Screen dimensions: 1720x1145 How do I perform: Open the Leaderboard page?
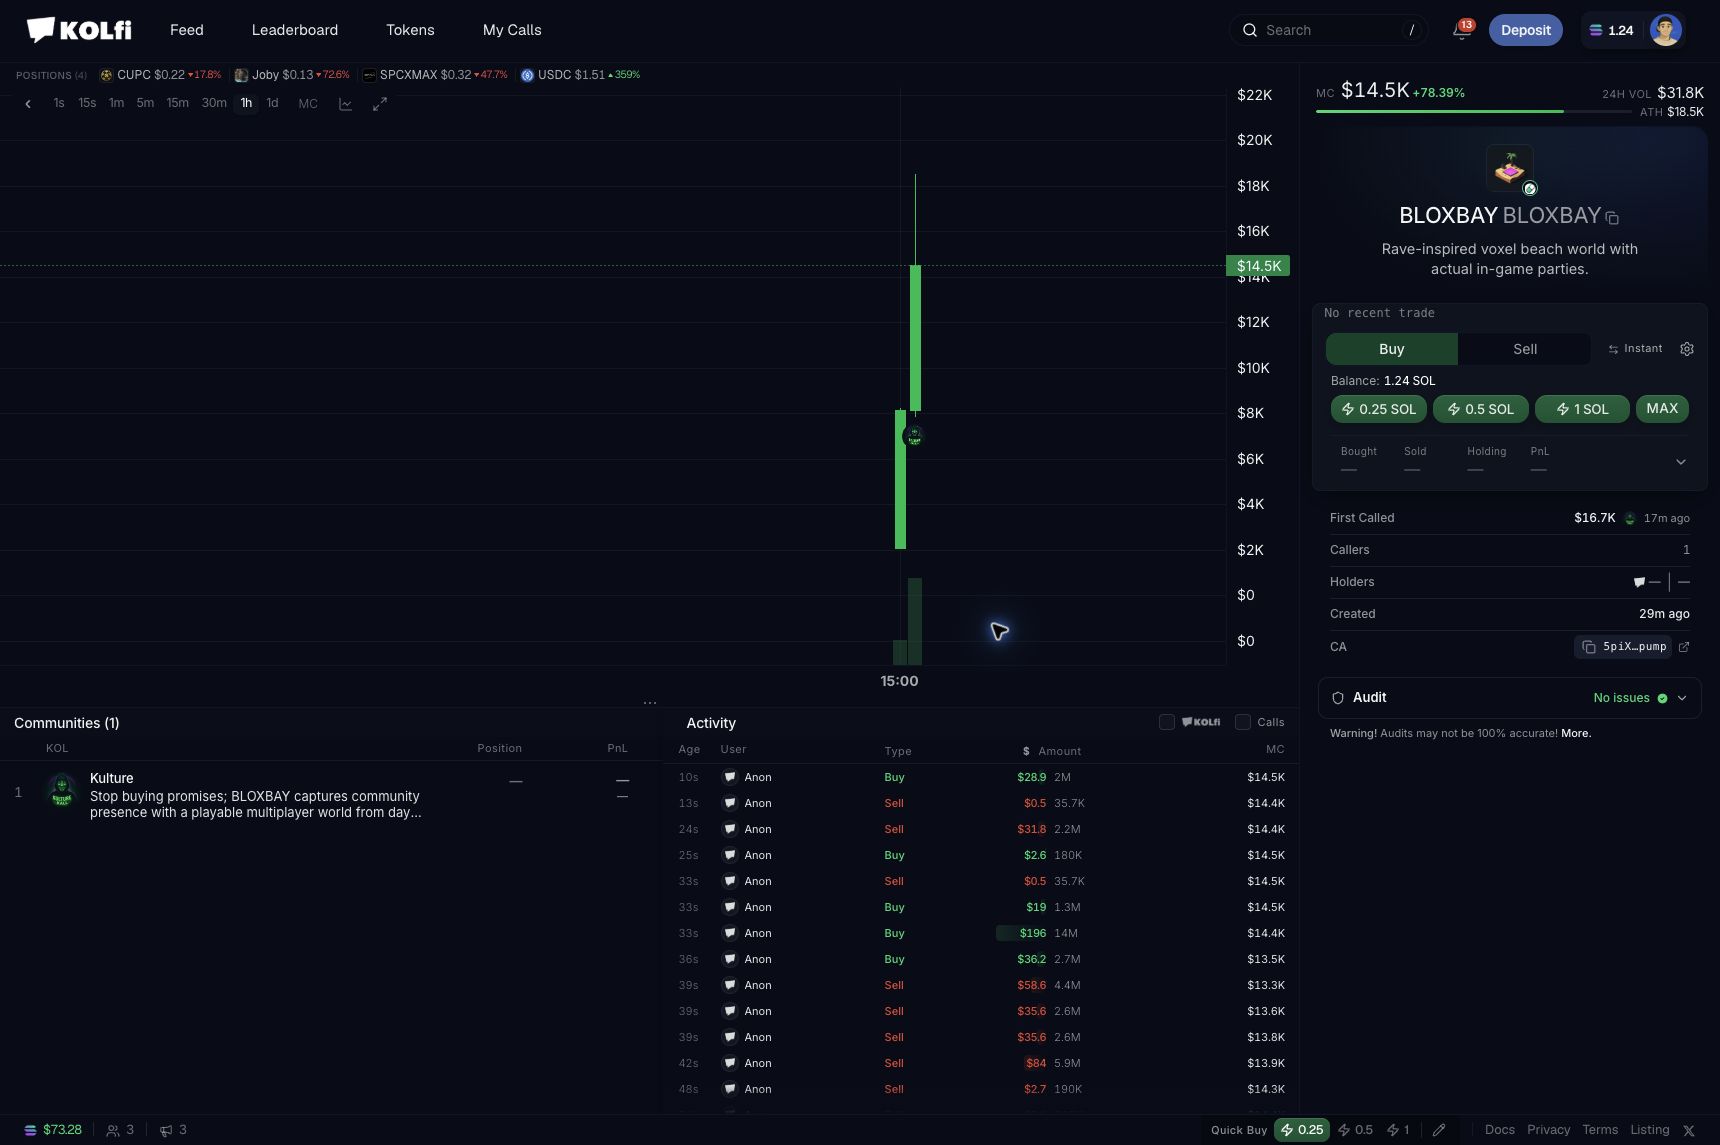[x=295, y=30]
